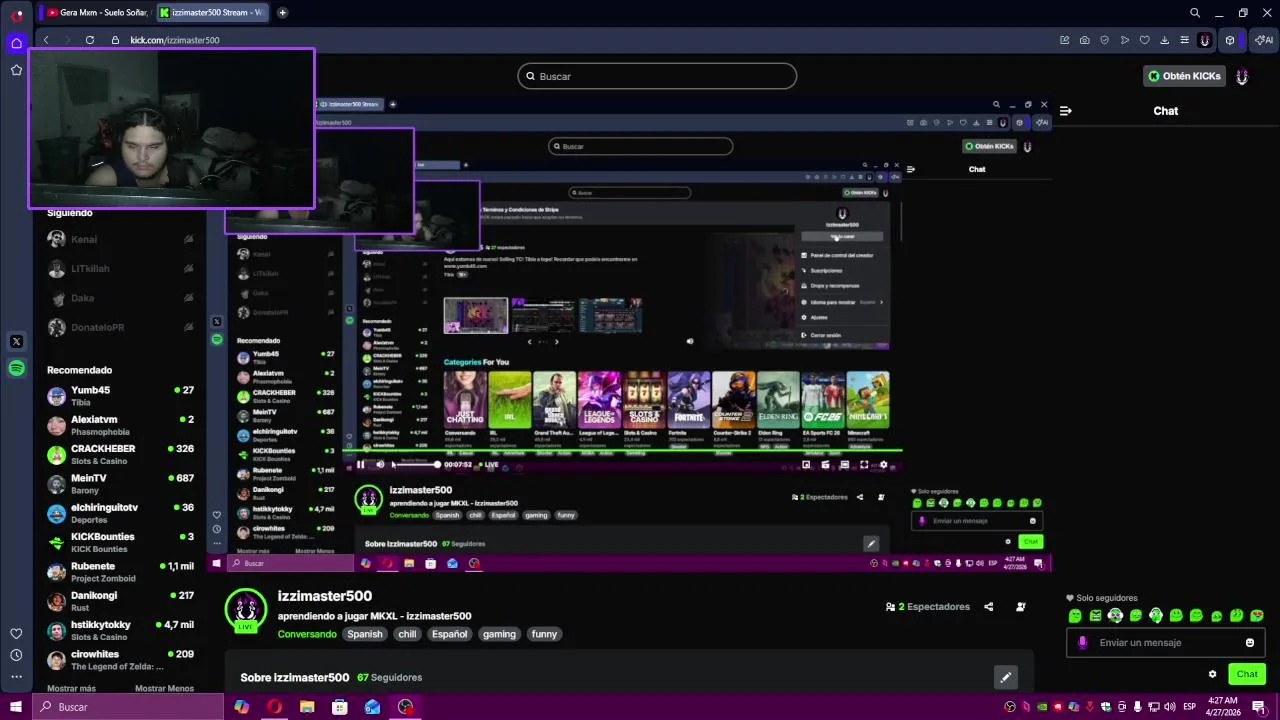1280x720 pixels.
Task: Open chat settings gear icon
Action: 1212,674
